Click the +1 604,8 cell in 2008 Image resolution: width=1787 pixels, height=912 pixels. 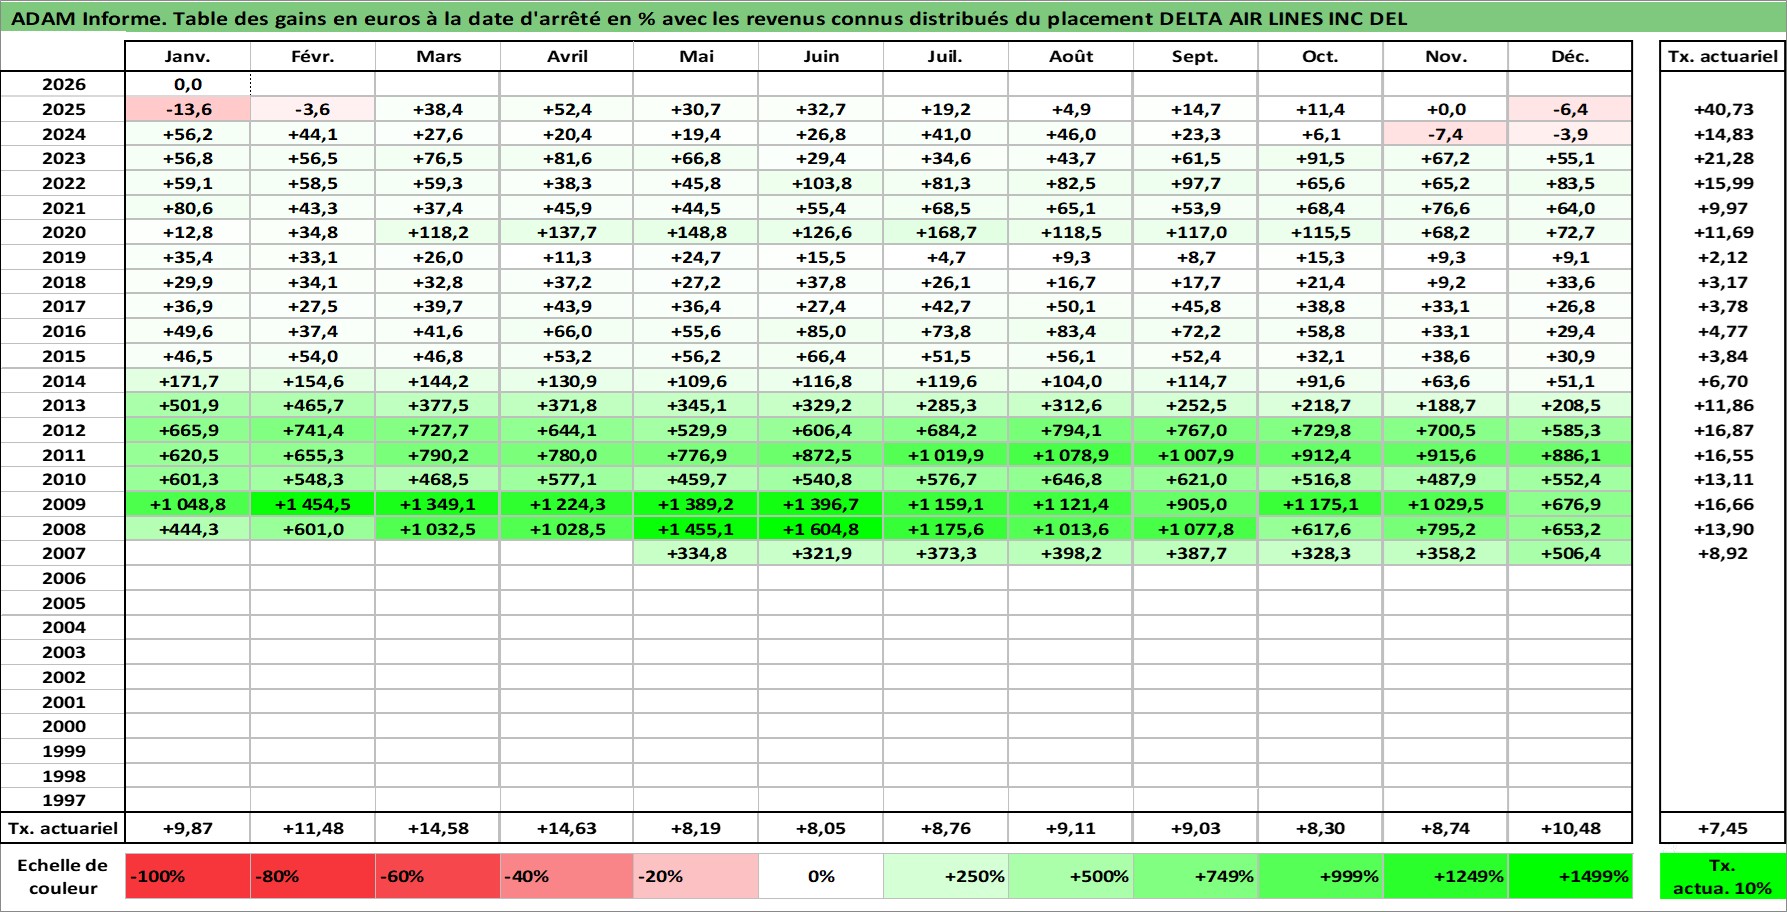pos(821,530)
